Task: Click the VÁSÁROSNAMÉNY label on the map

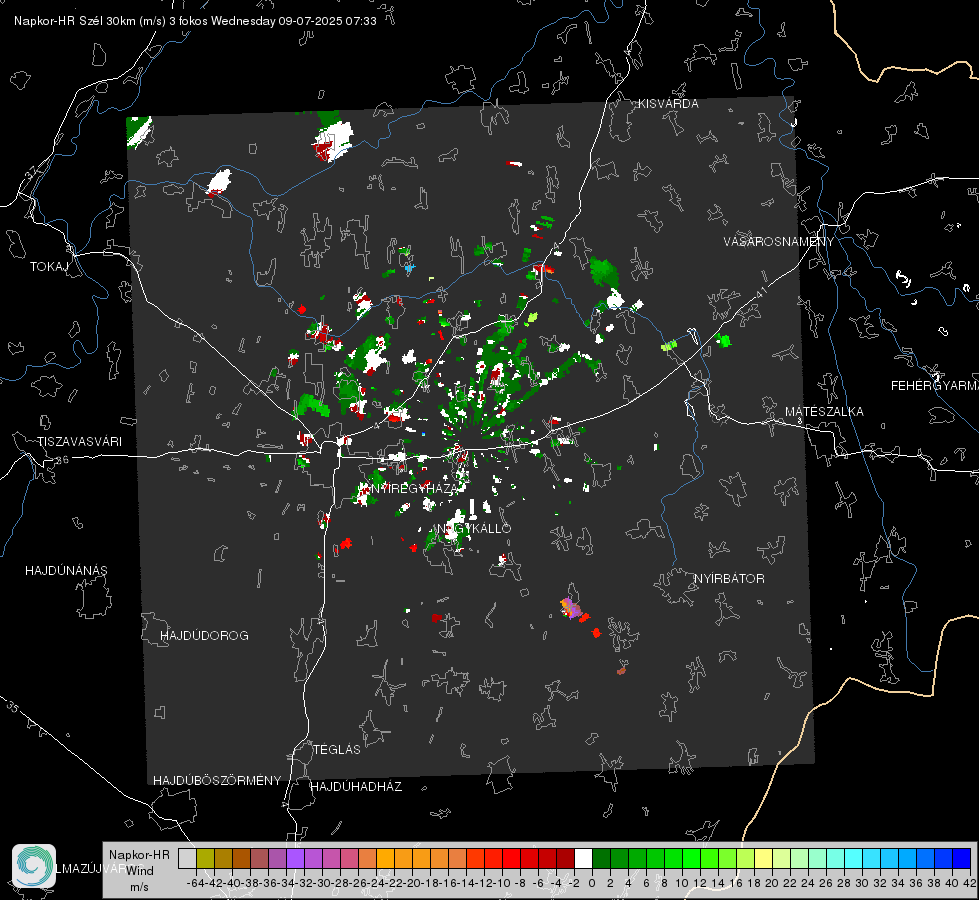Action: click(779, 242)
